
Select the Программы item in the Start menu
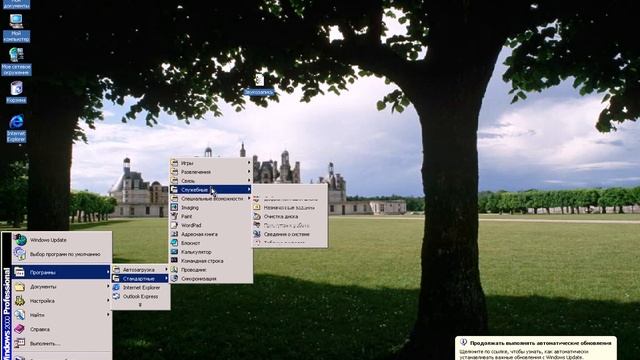tap(61, 272)
